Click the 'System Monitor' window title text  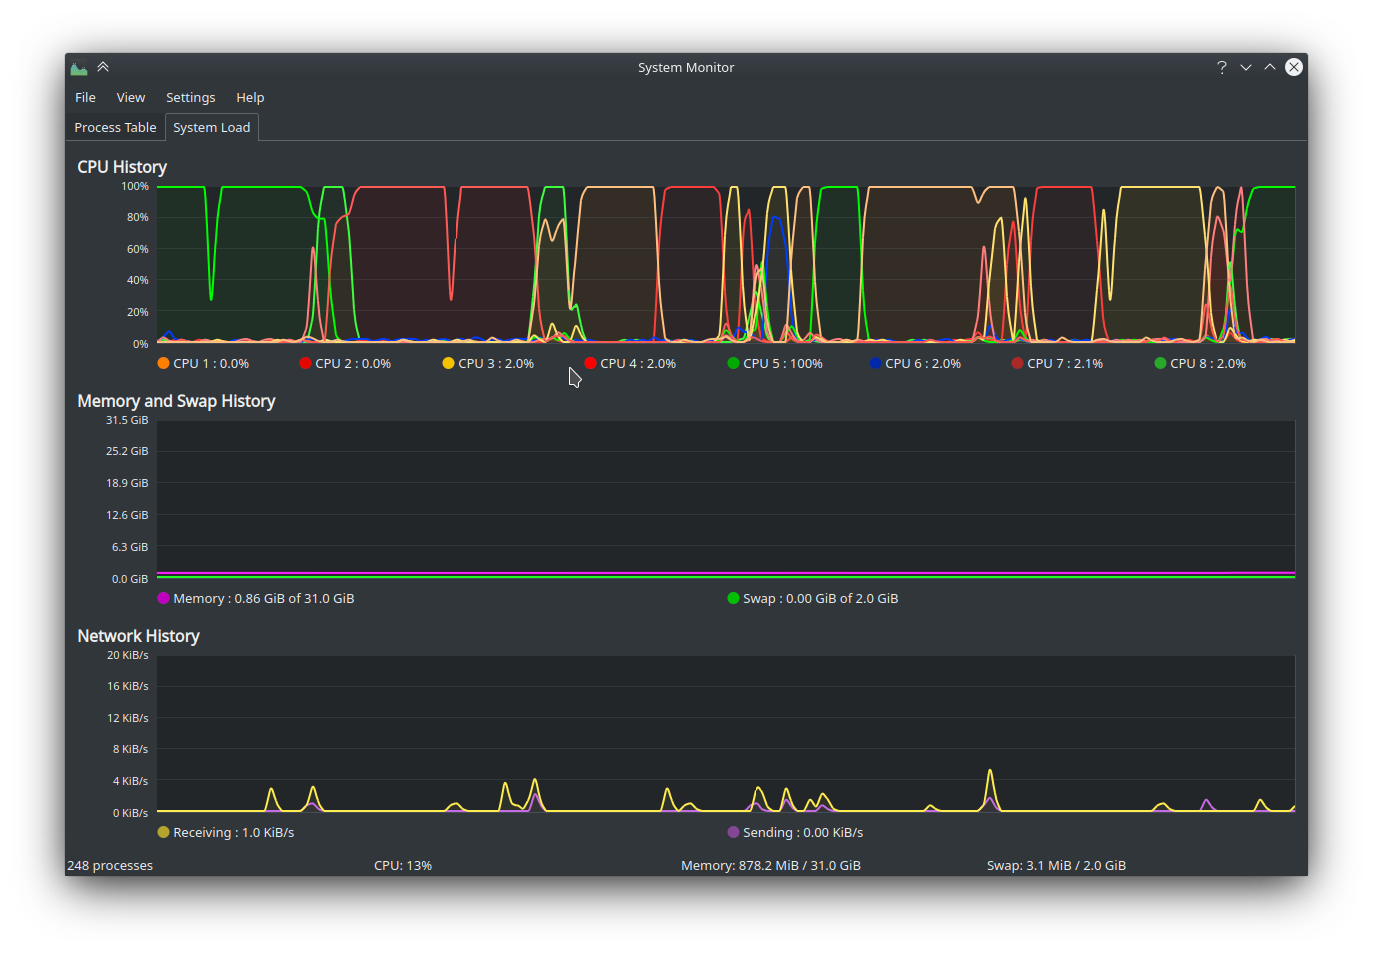click(x=686, y=67)
